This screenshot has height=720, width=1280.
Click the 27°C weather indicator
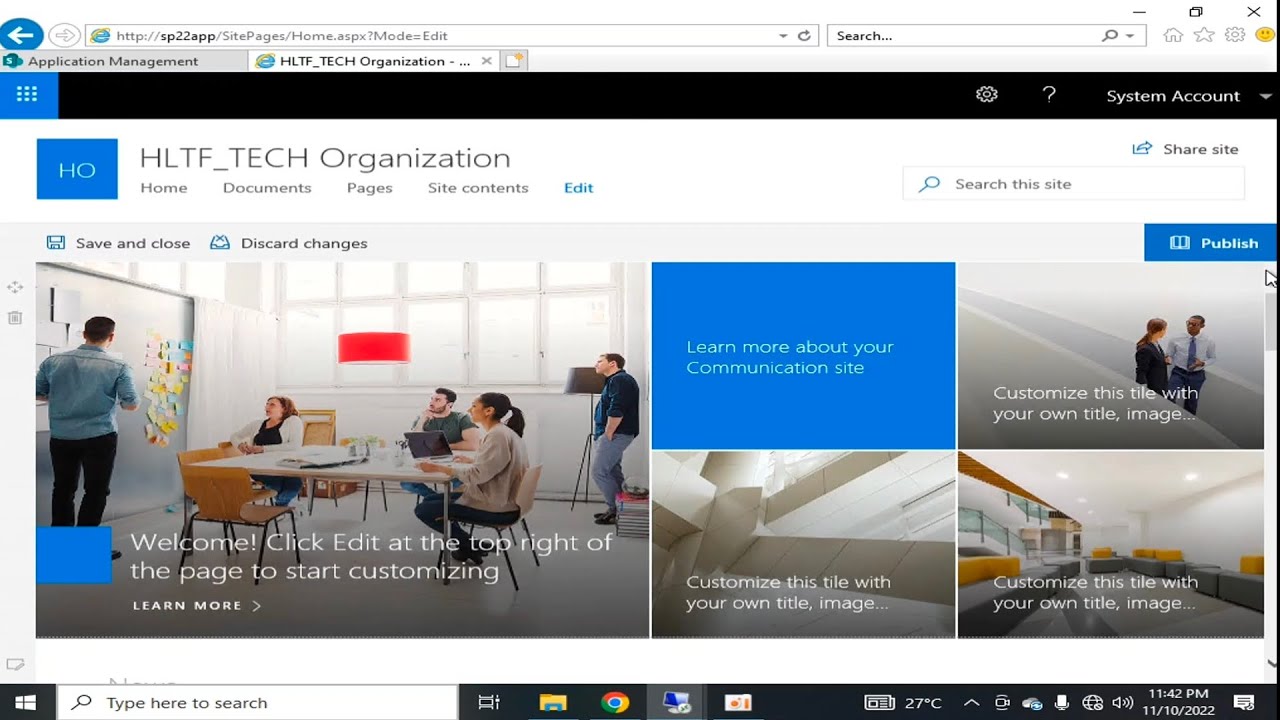click(x=904, y=703)
